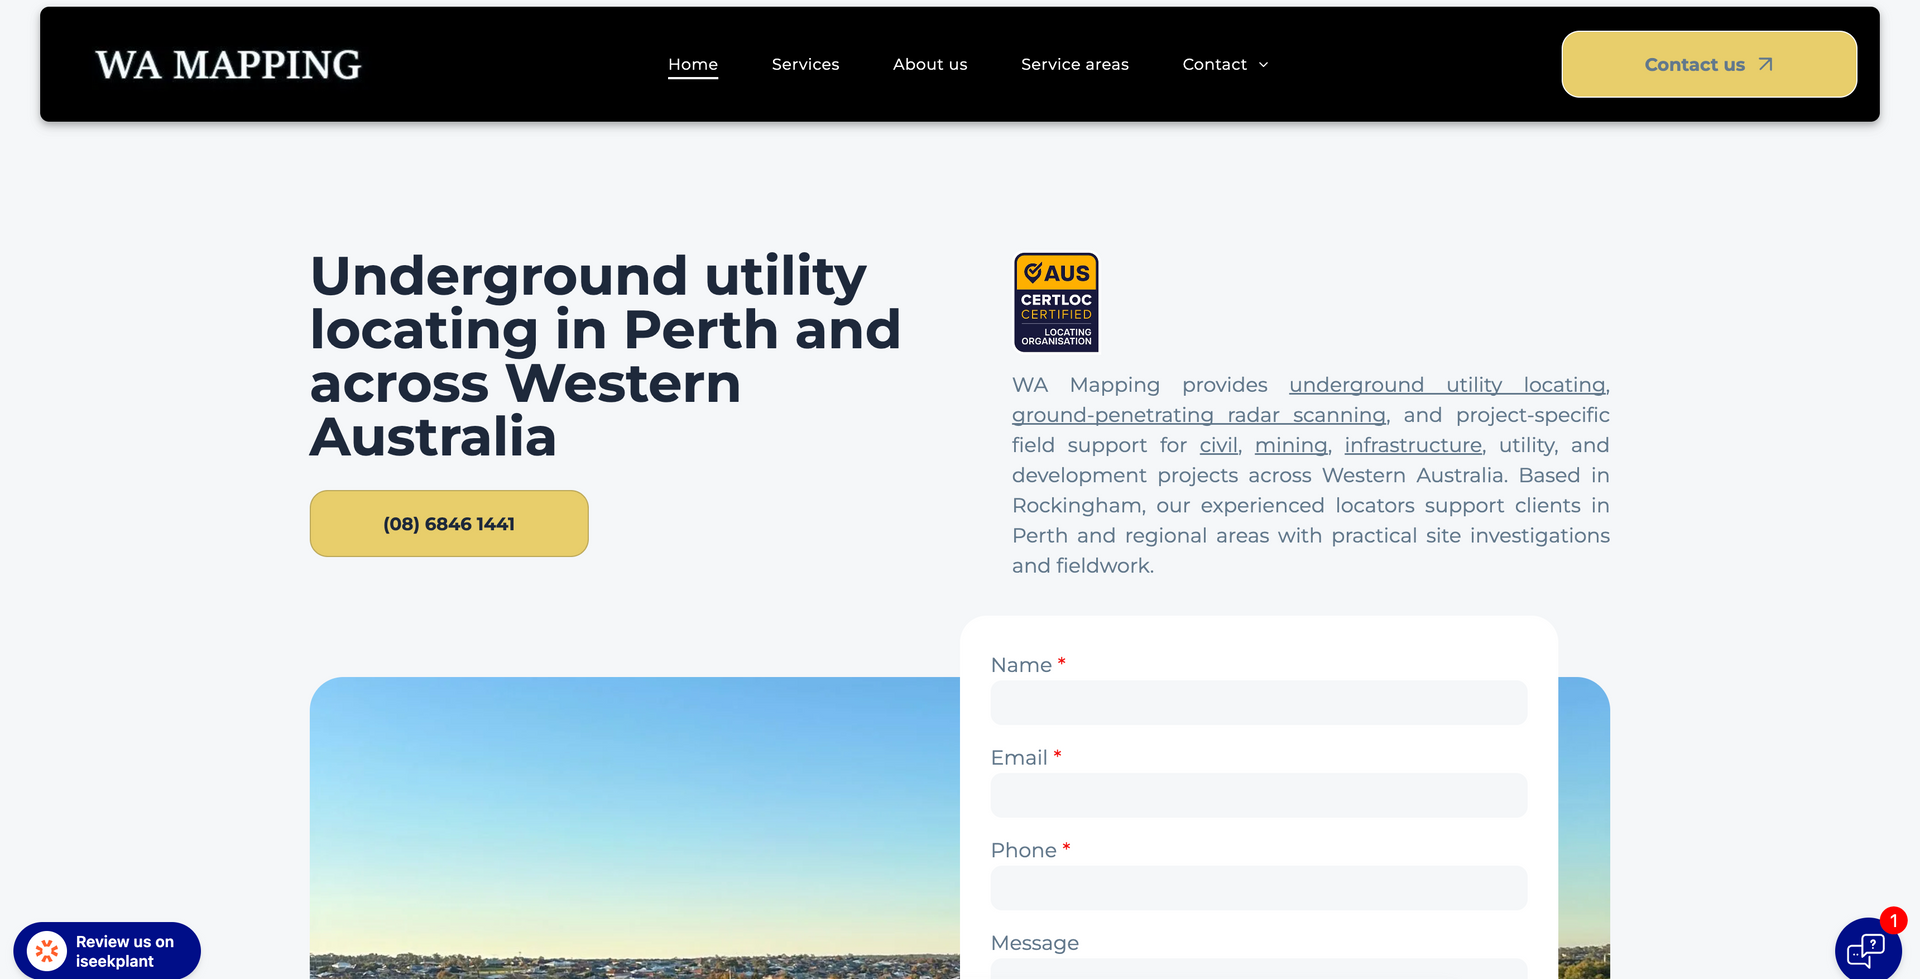
Task: Follow the underground utility locating link
Action: (x=1447, y=385)
